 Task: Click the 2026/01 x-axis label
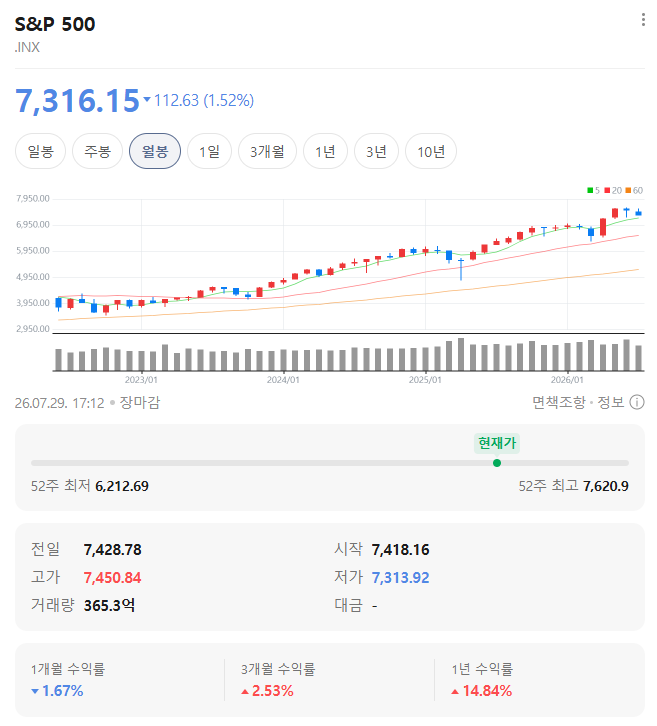pos(567,380)
